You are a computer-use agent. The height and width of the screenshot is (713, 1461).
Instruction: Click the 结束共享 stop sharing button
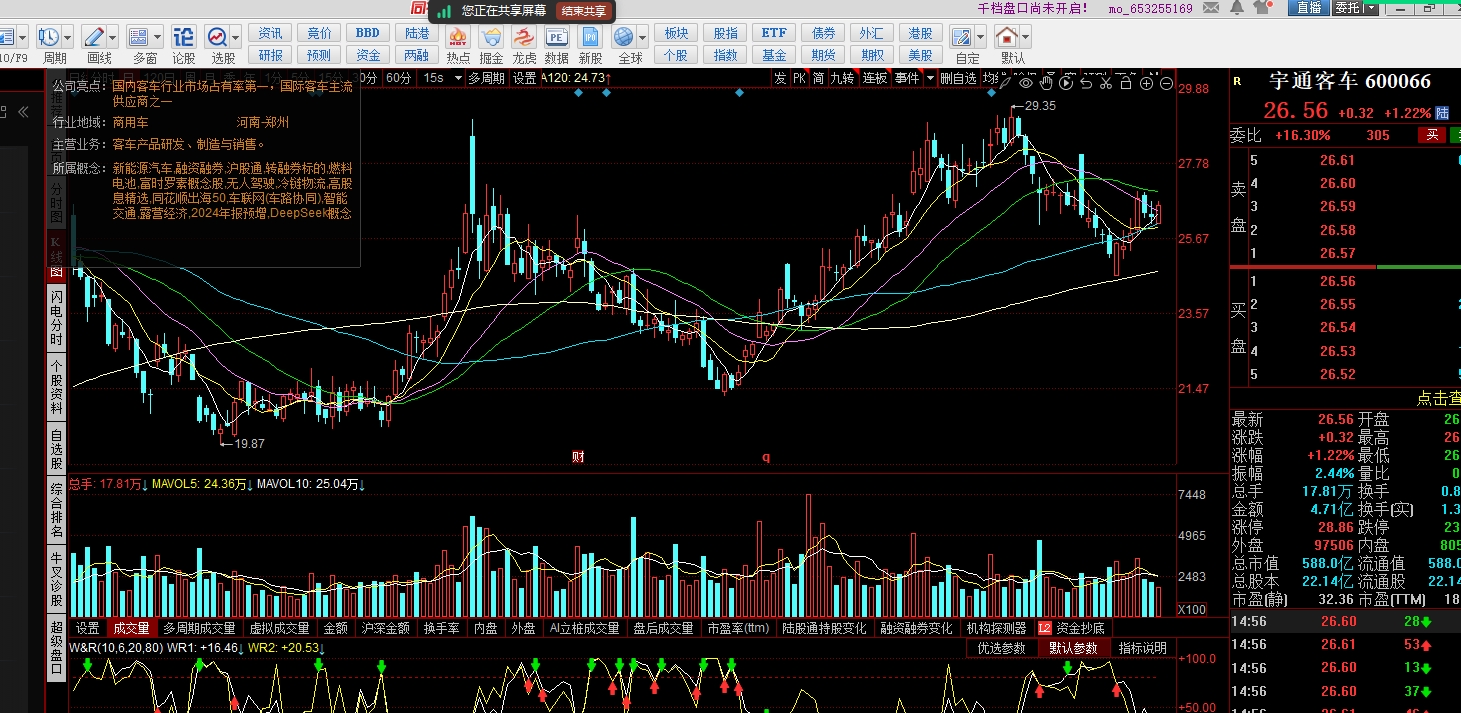[x=584, y=11]
